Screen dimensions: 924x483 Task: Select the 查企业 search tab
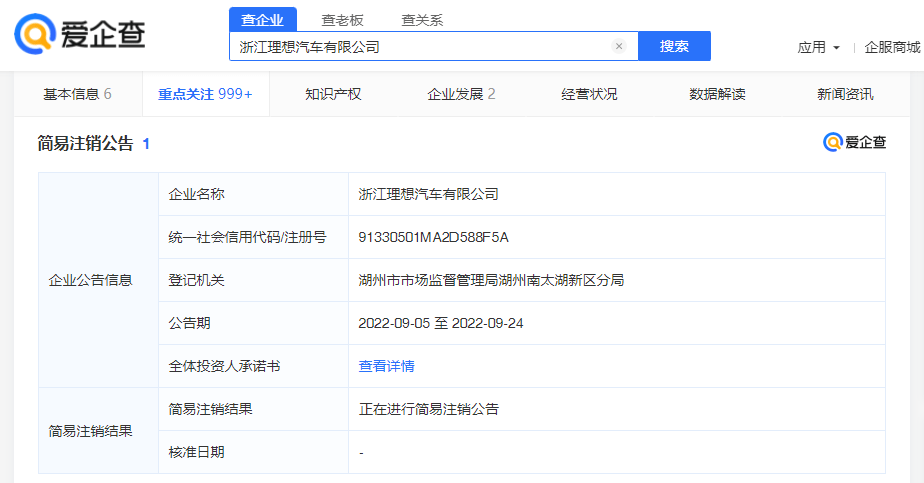point(262,19)
